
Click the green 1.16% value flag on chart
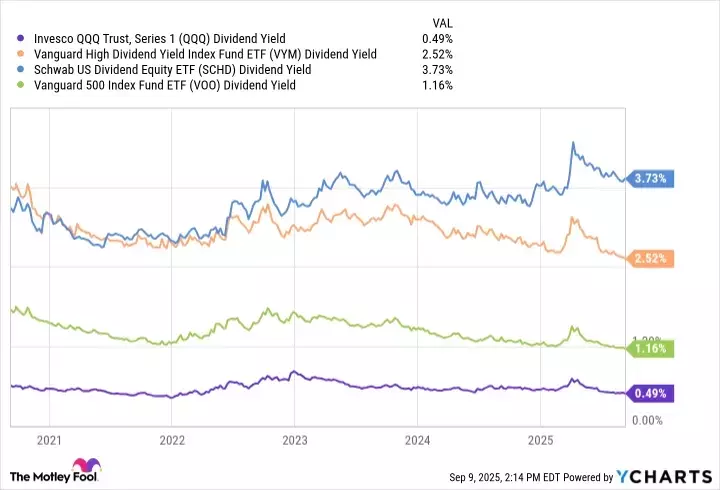[x=654, y=349]
